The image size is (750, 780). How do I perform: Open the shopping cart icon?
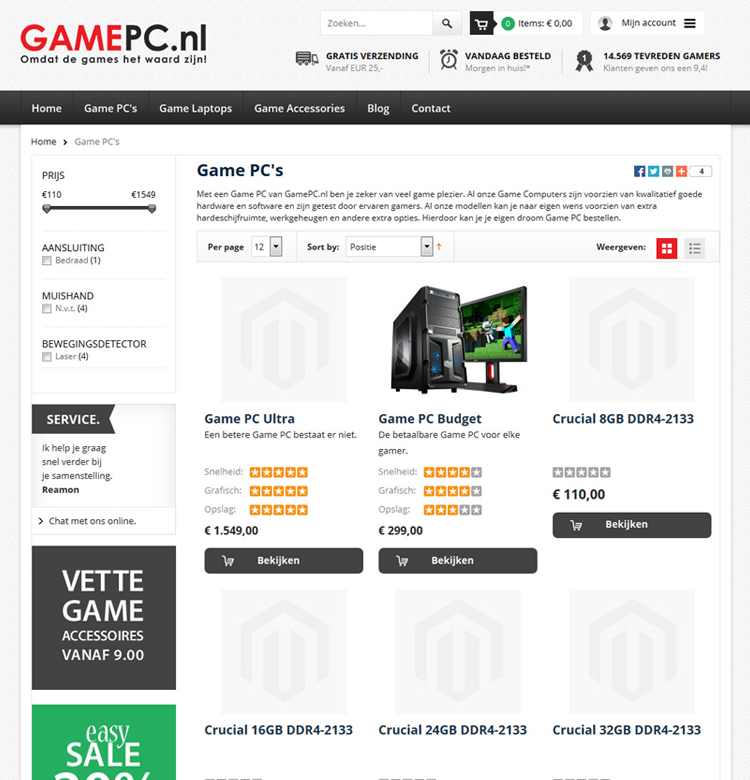[481, 23]
